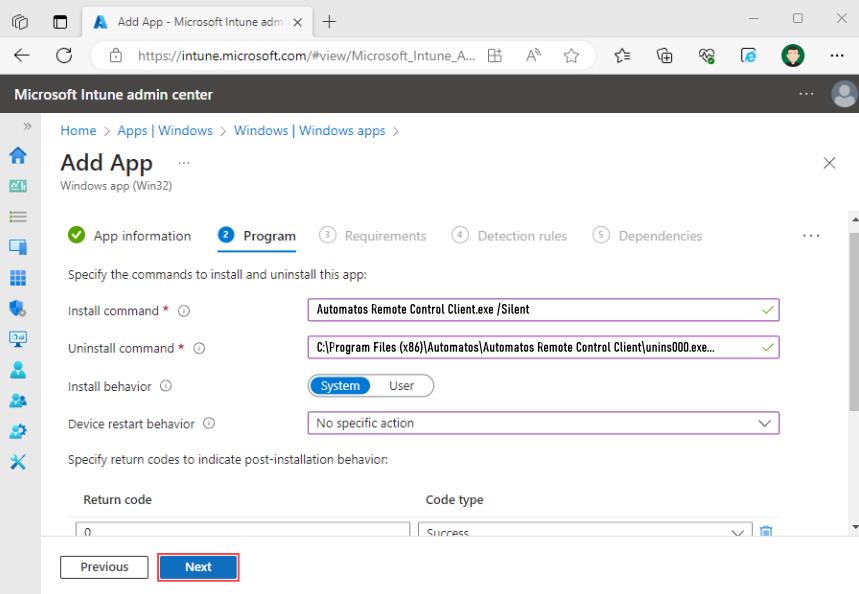Click the browser Back arrow
859x594 pixels.
[x=22, y=55]
